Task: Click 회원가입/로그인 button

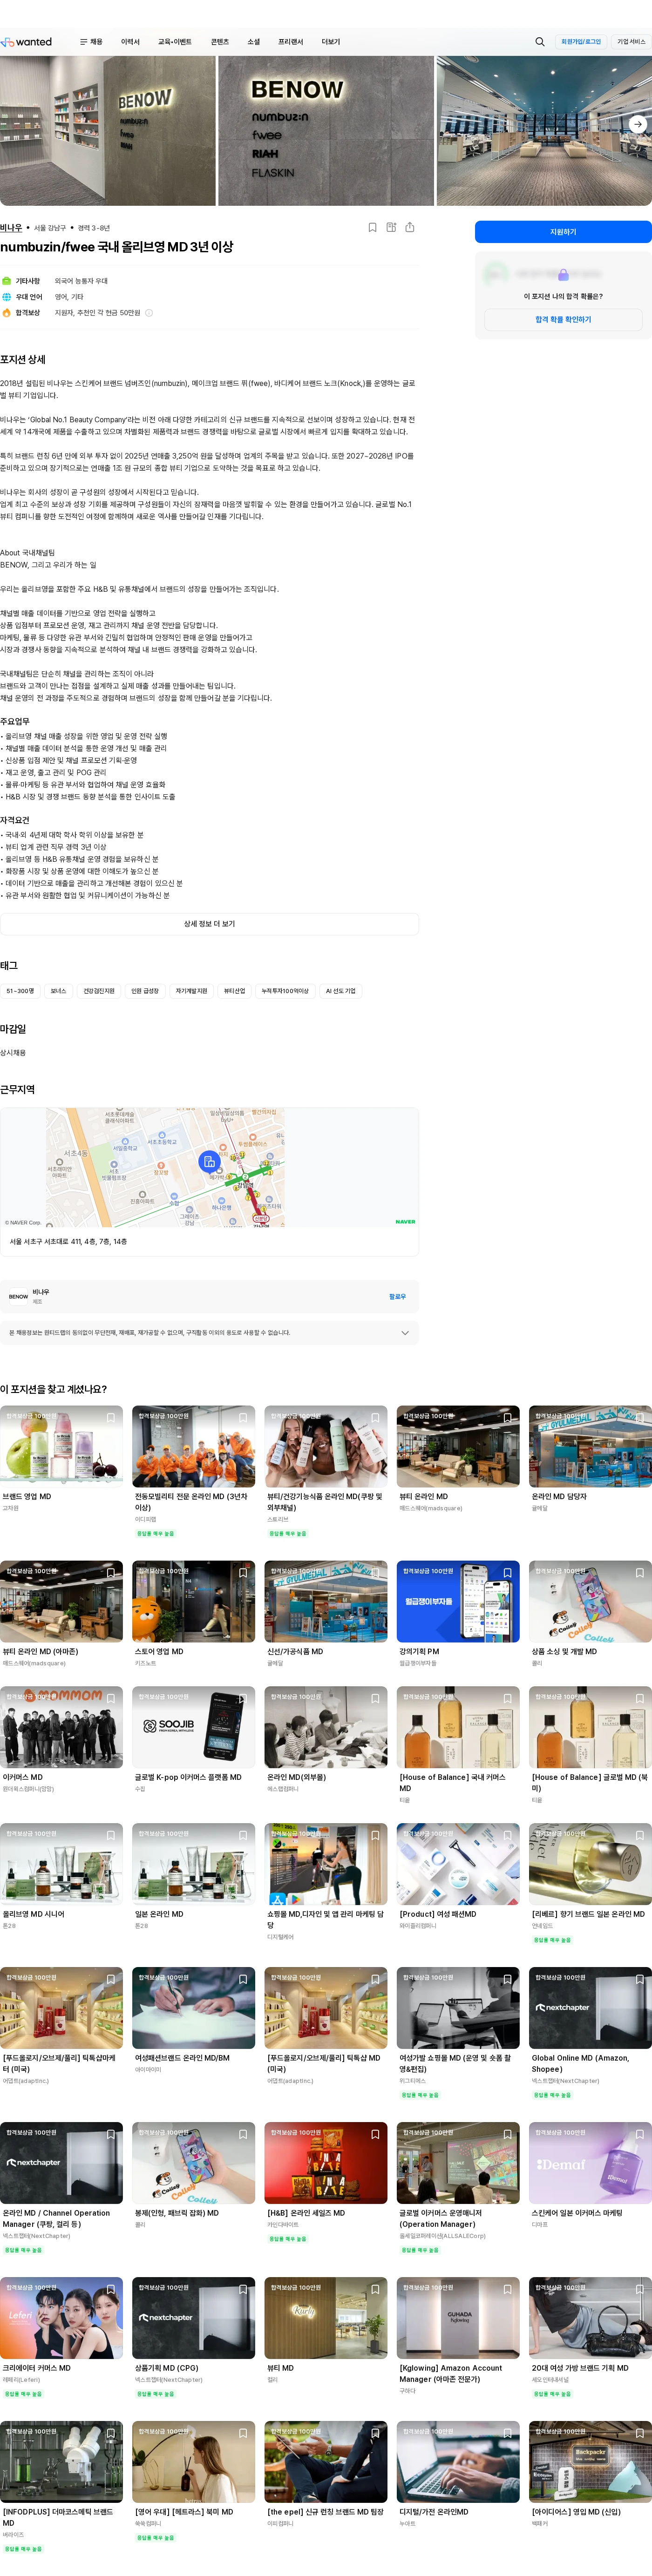Action: (x=581, y=42)
